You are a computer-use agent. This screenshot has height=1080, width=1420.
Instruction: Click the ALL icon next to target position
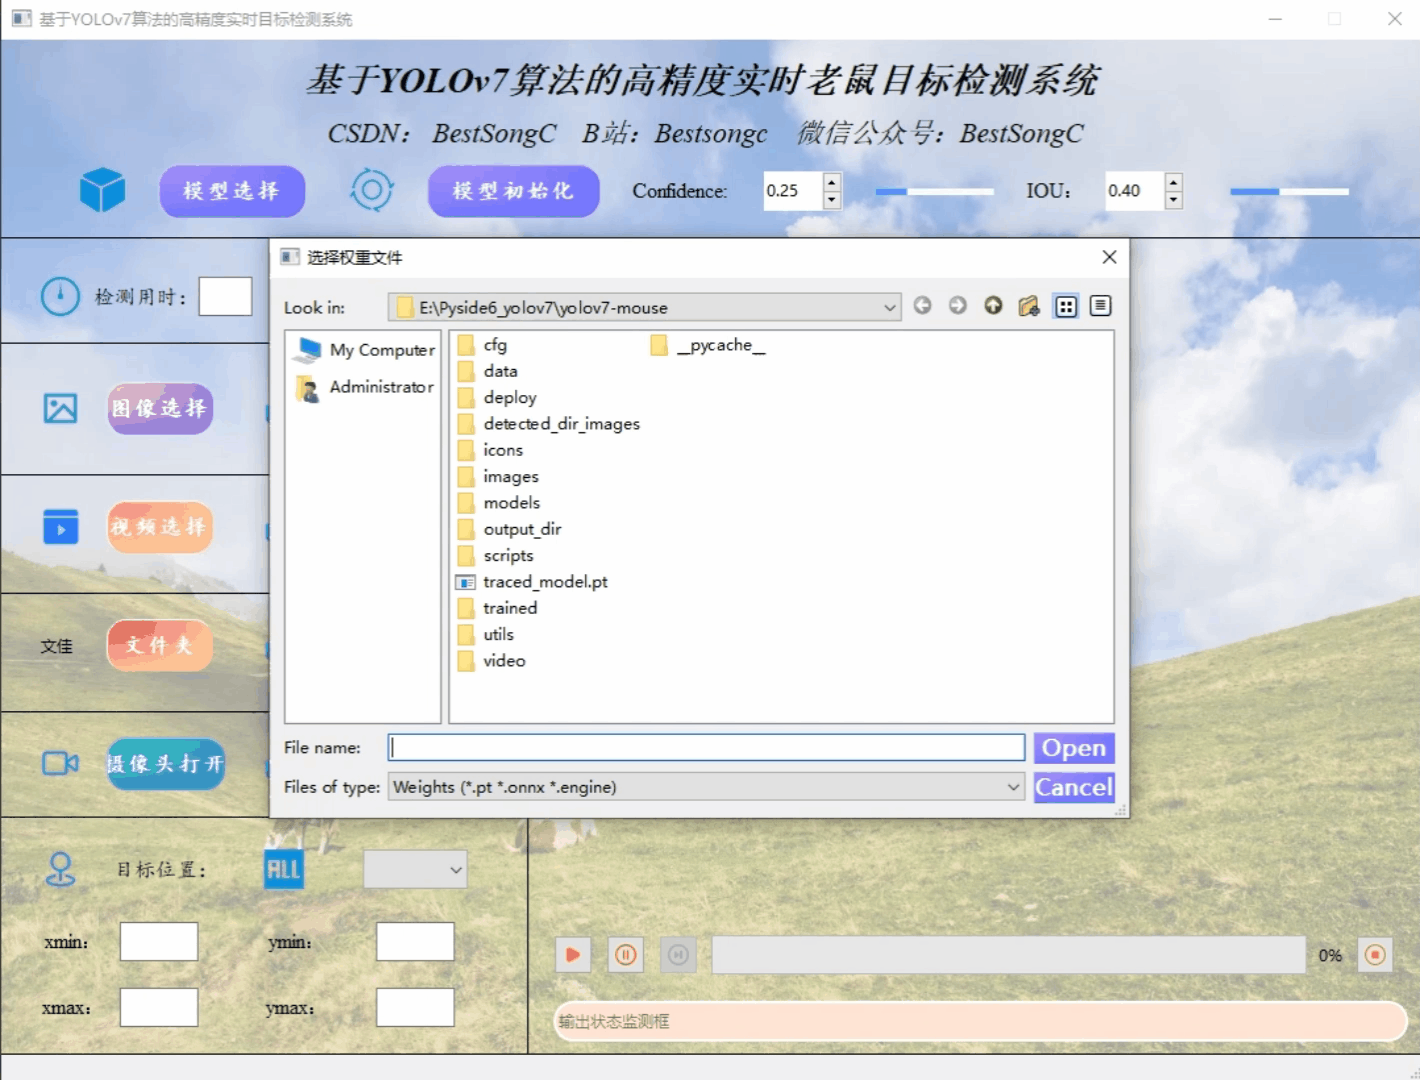tap(283, 869)
